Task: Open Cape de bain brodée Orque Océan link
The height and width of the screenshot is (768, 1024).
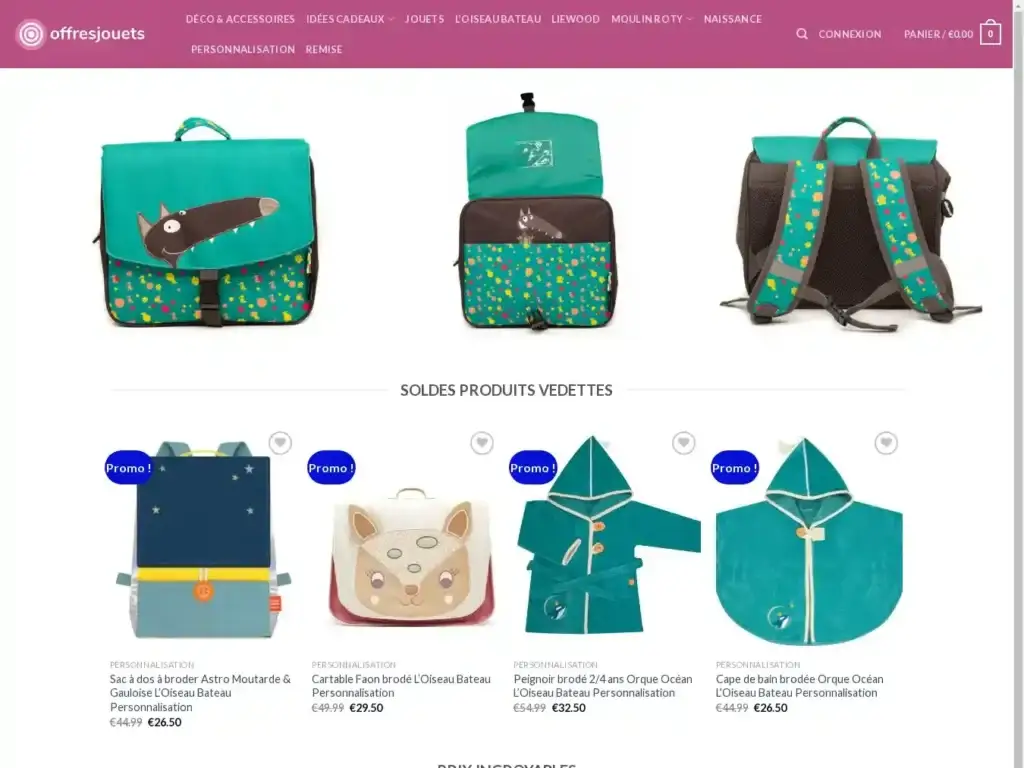Action: click(x=799, y=686)
